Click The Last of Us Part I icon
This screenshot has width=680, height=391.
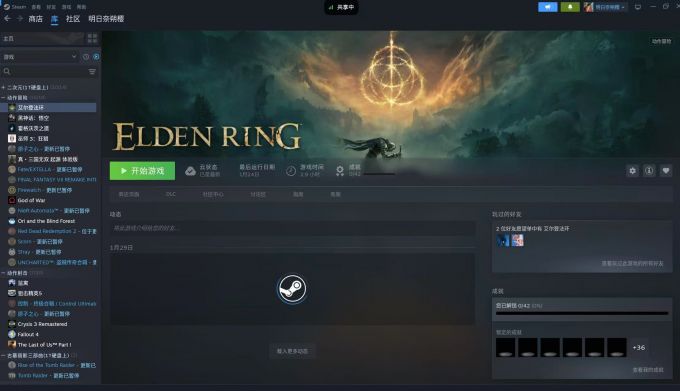pos(12,345)
